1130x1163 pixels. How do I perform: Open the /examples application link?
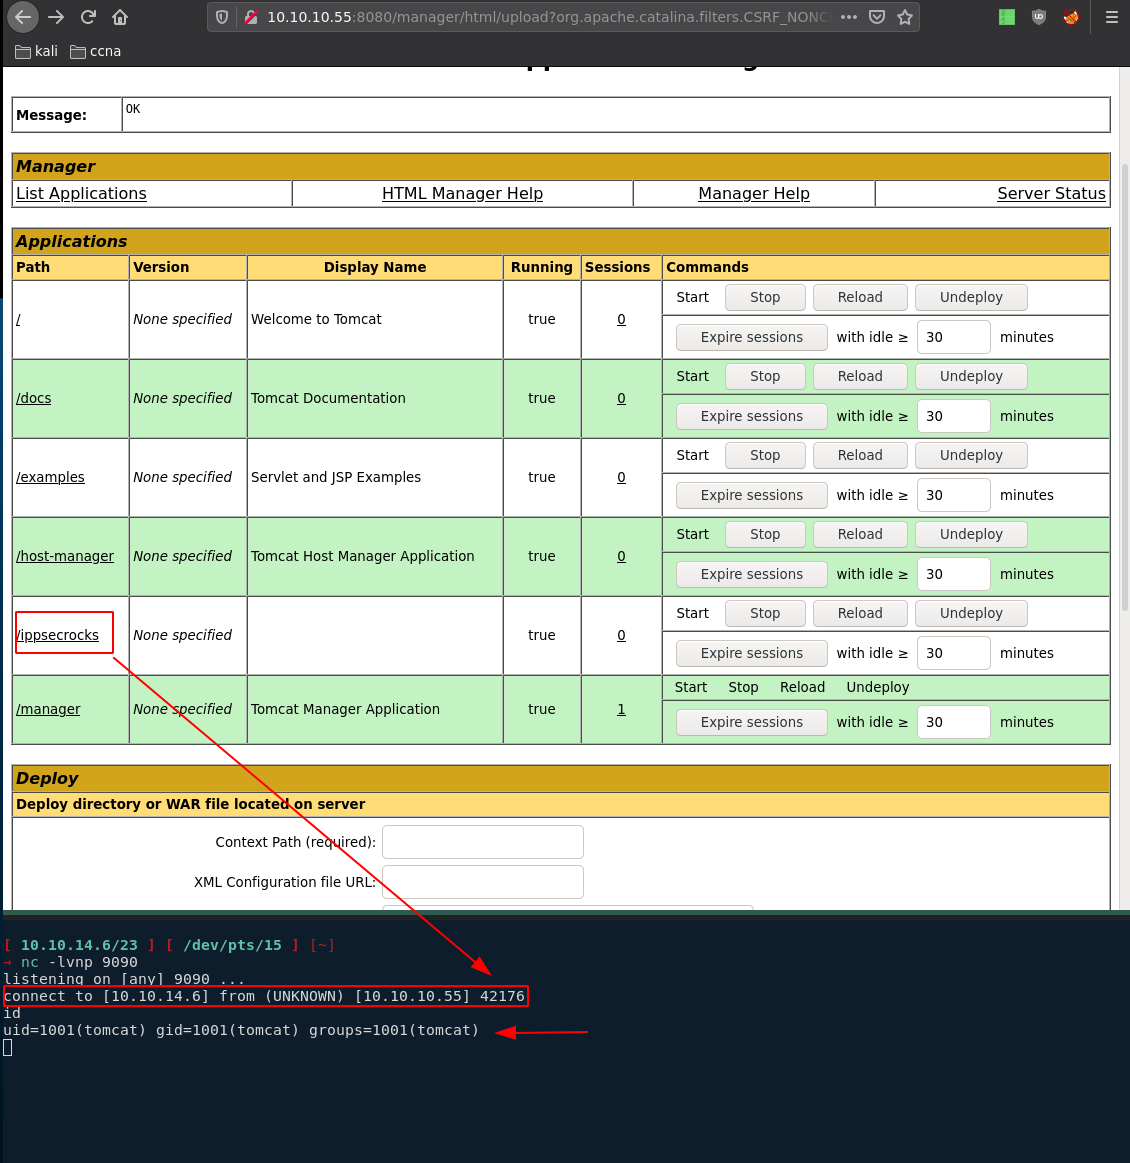tap(50, 477)
